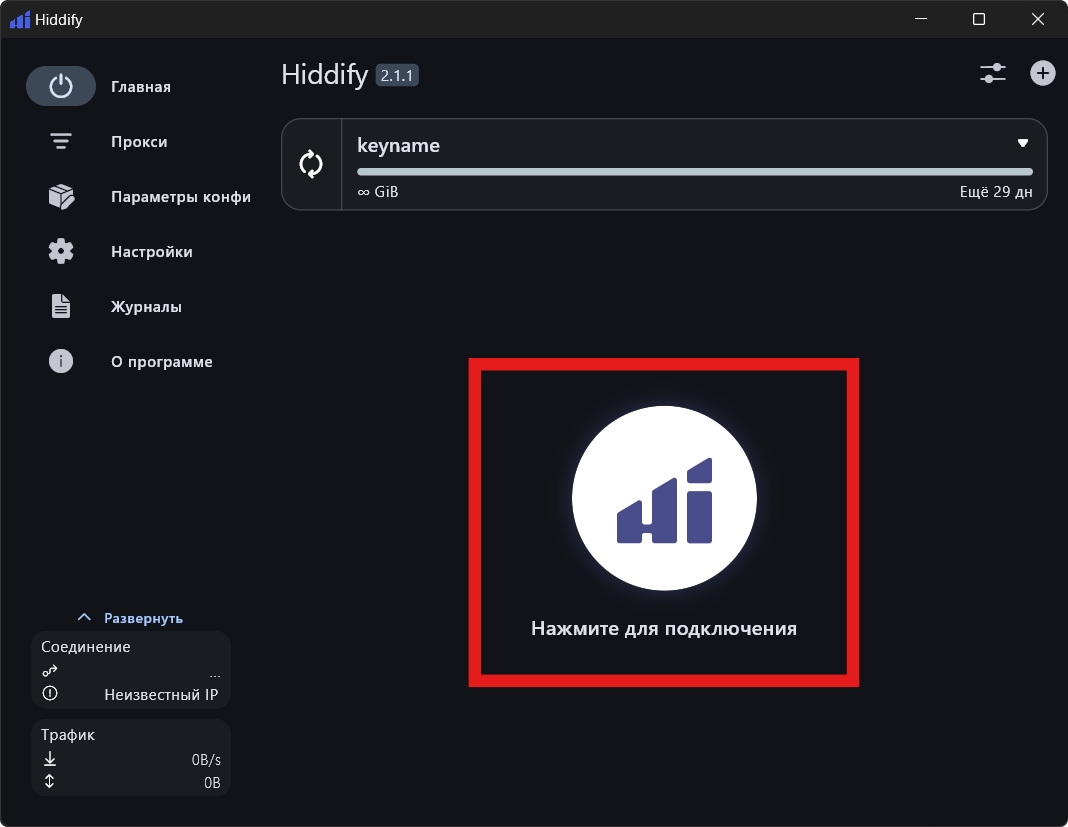Click the Hiddify logo in title bar
Screen dimensions: 1068x827
(x=20, y=19)
